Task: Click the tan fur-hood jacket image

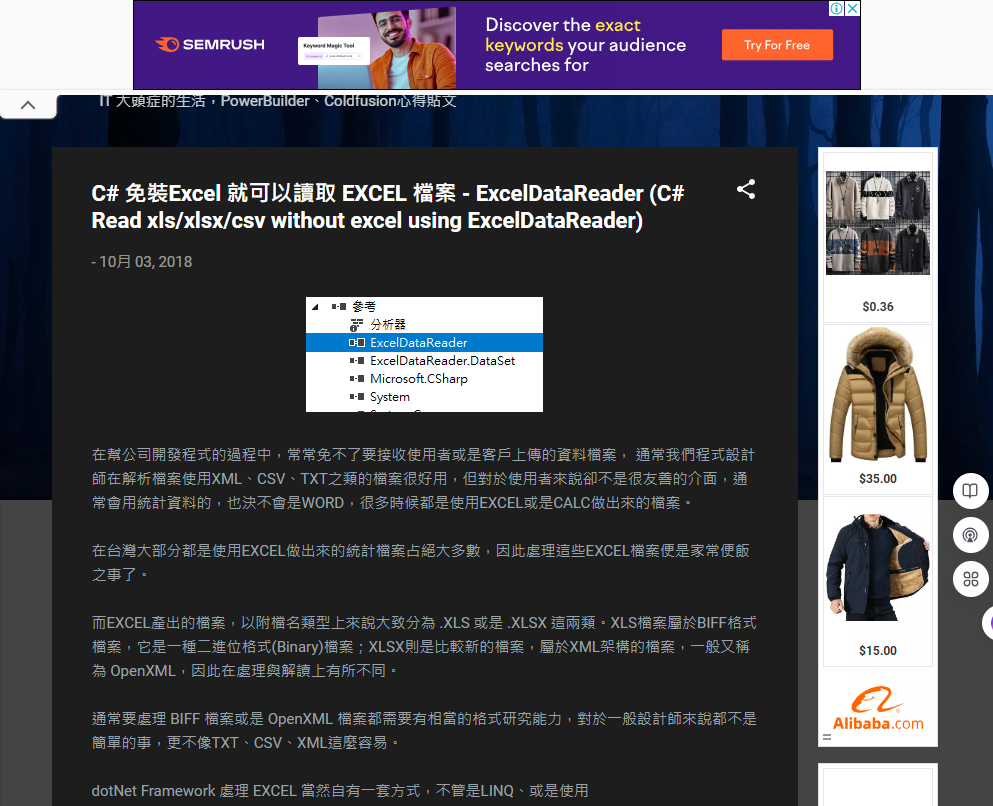Action: coord(878,396)
